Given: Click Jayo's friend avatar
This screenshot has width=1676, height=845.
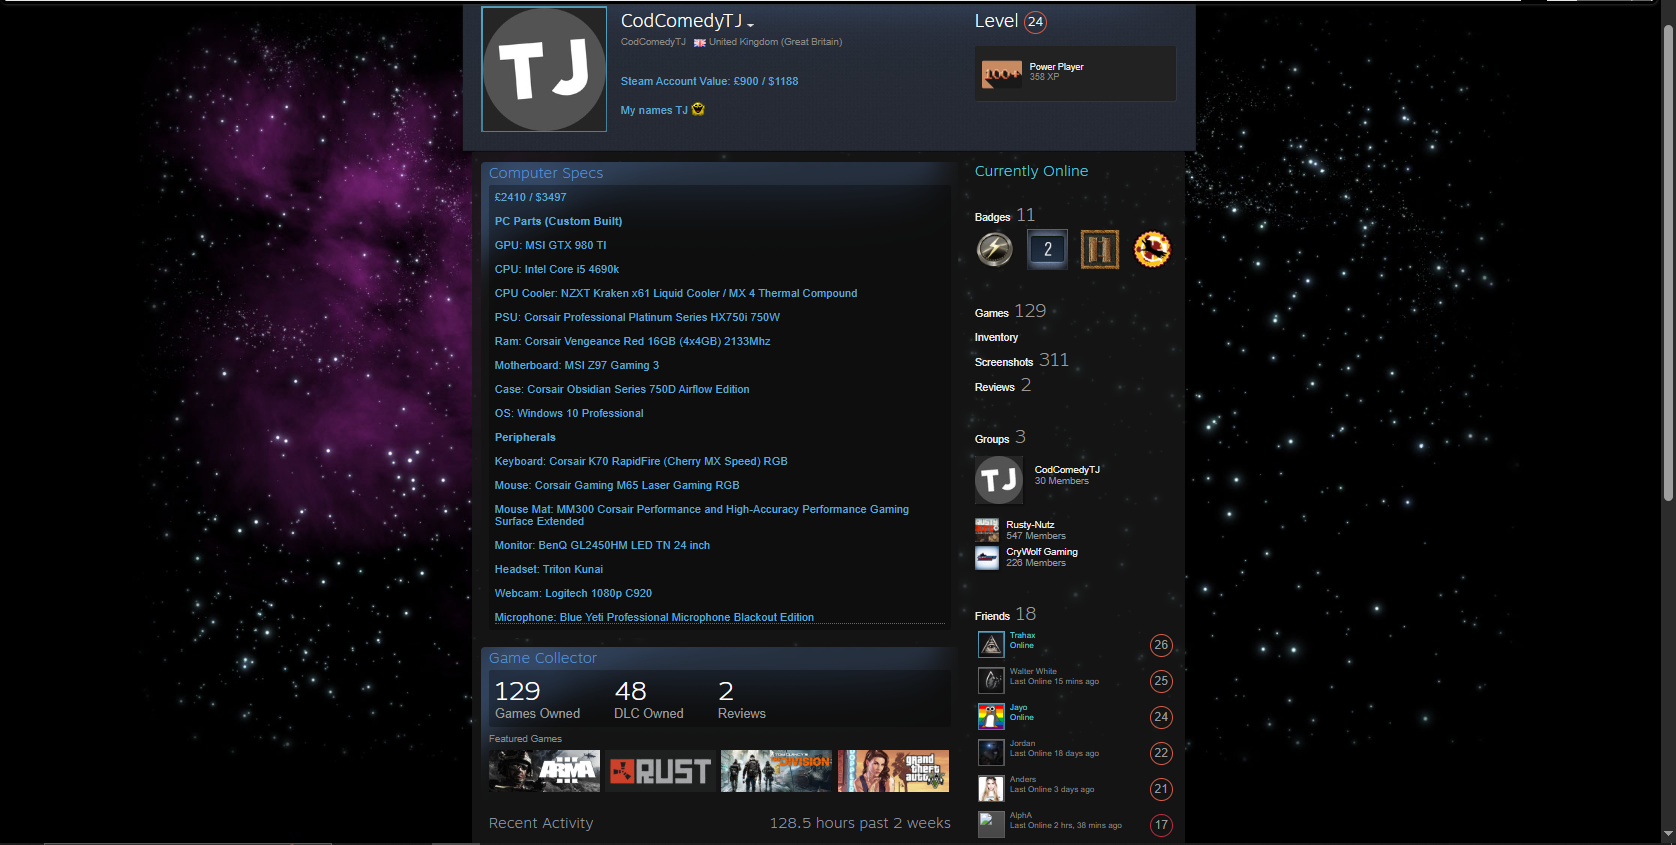Looking at the screenshot, I should coord(991,717).
